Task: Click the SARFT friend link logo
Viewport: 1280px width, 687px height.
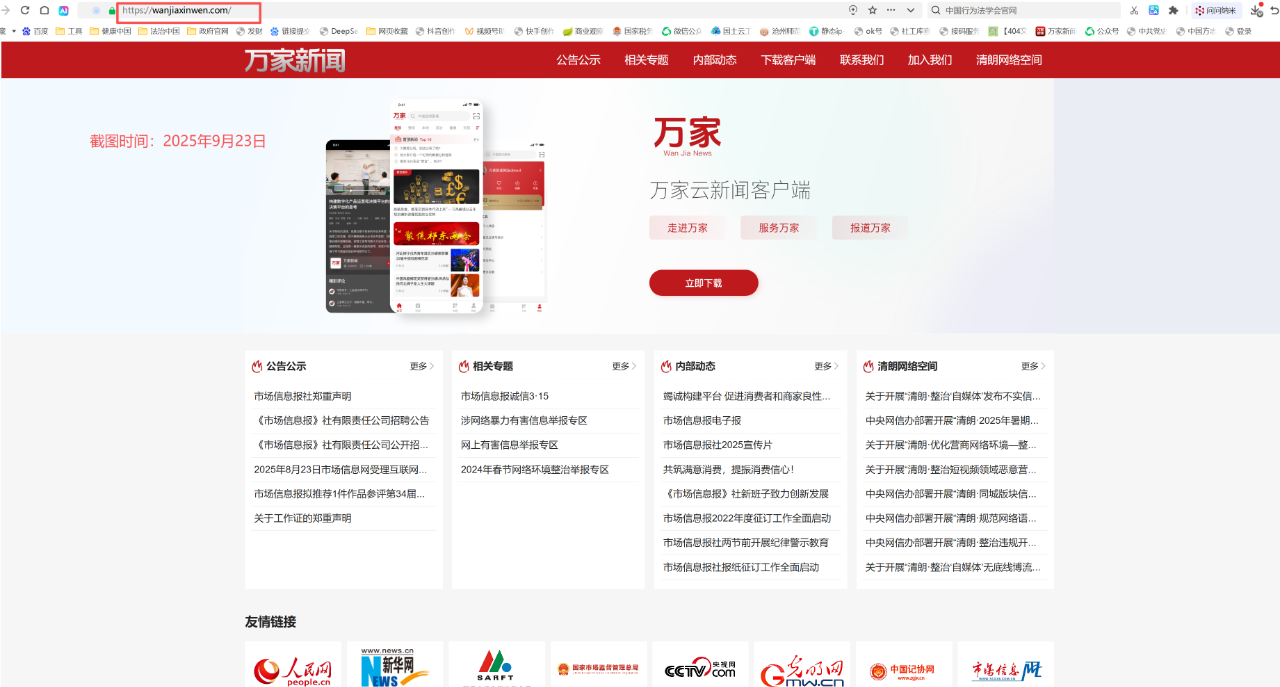Action: tap(497, 666)
